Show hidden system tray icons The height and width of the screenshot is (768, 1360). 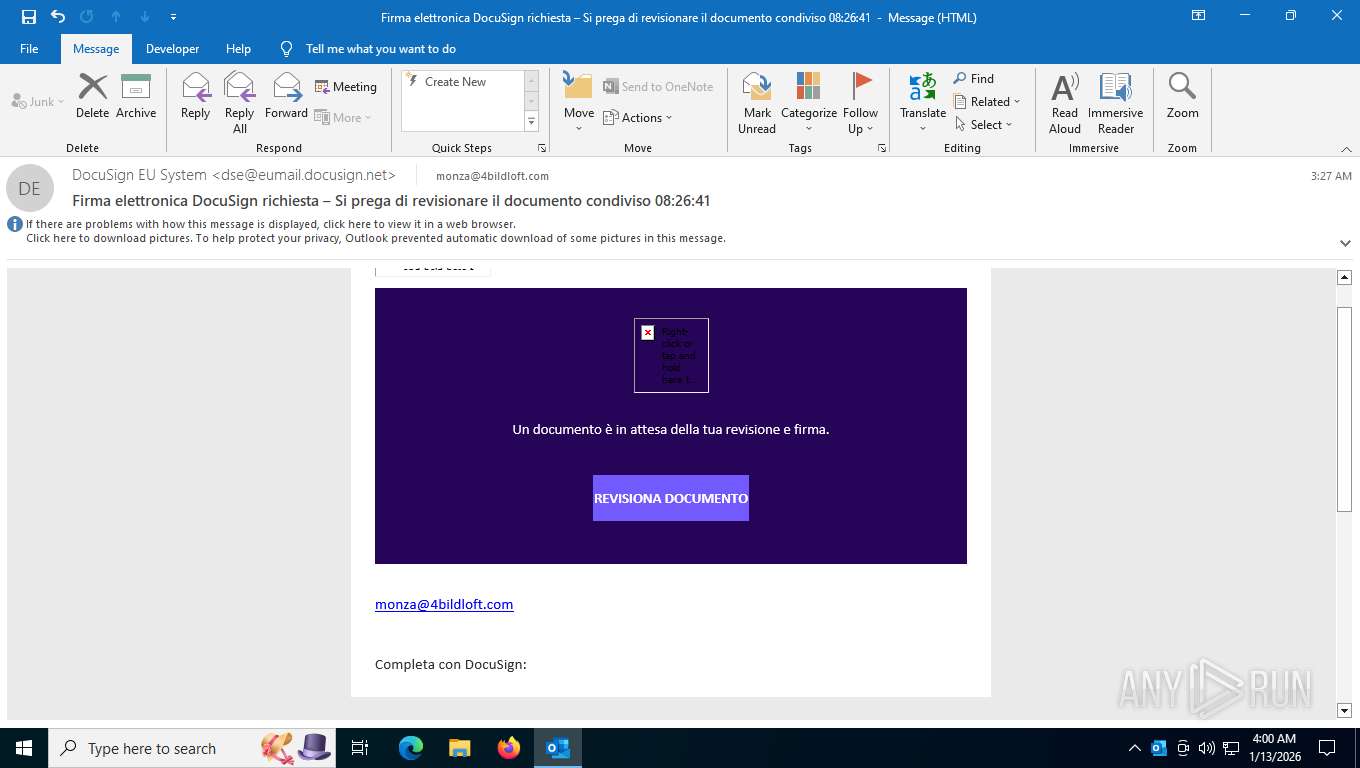1134,748
